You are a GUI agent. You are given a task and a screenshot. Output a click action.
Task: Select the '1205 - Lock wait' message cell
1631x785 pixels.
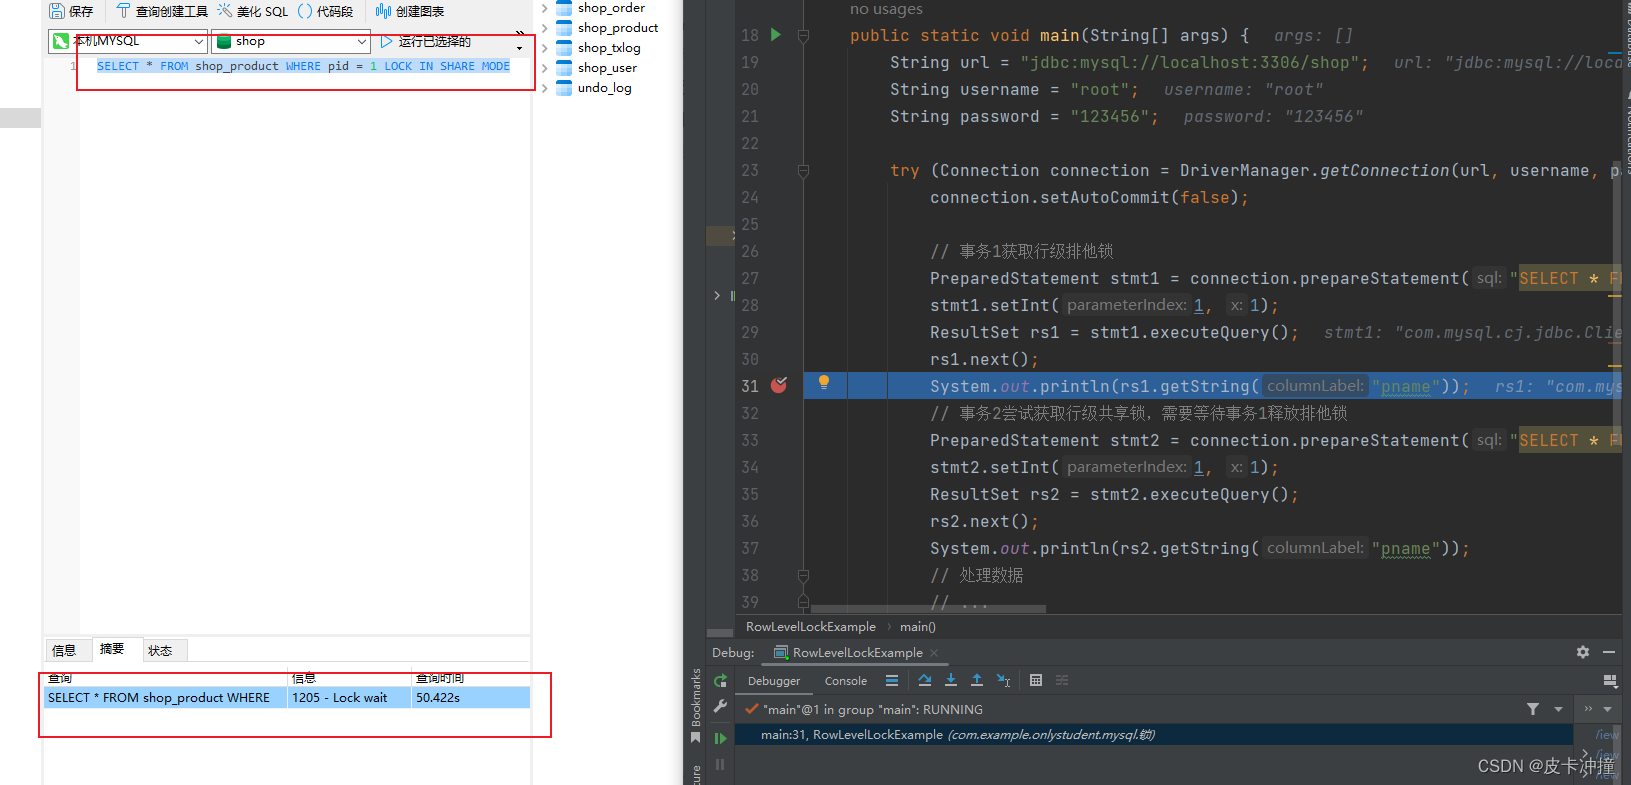349,698
